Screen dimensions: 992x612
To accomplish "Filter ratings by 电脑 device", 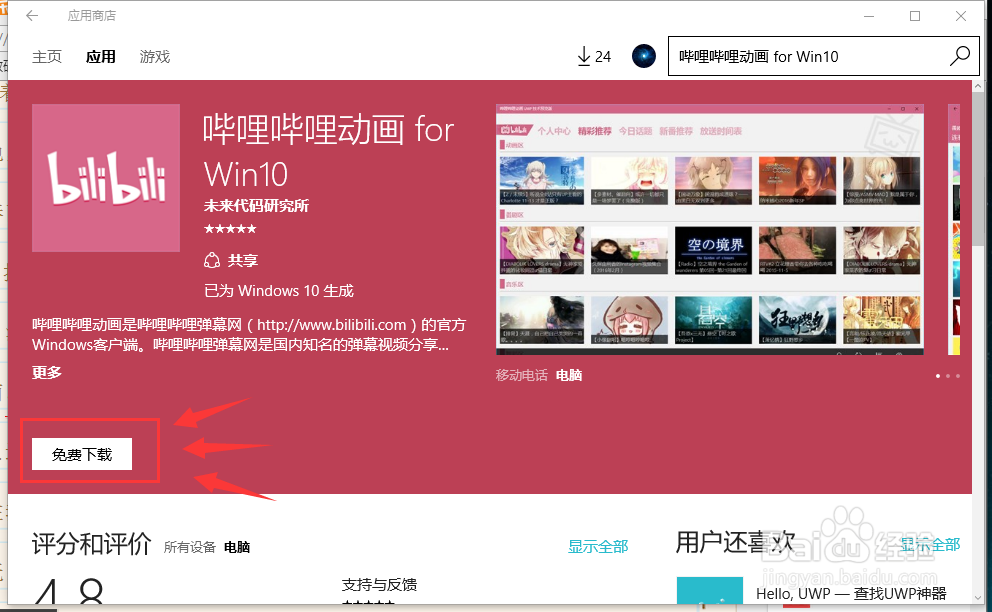I will [x=235, y=548].
